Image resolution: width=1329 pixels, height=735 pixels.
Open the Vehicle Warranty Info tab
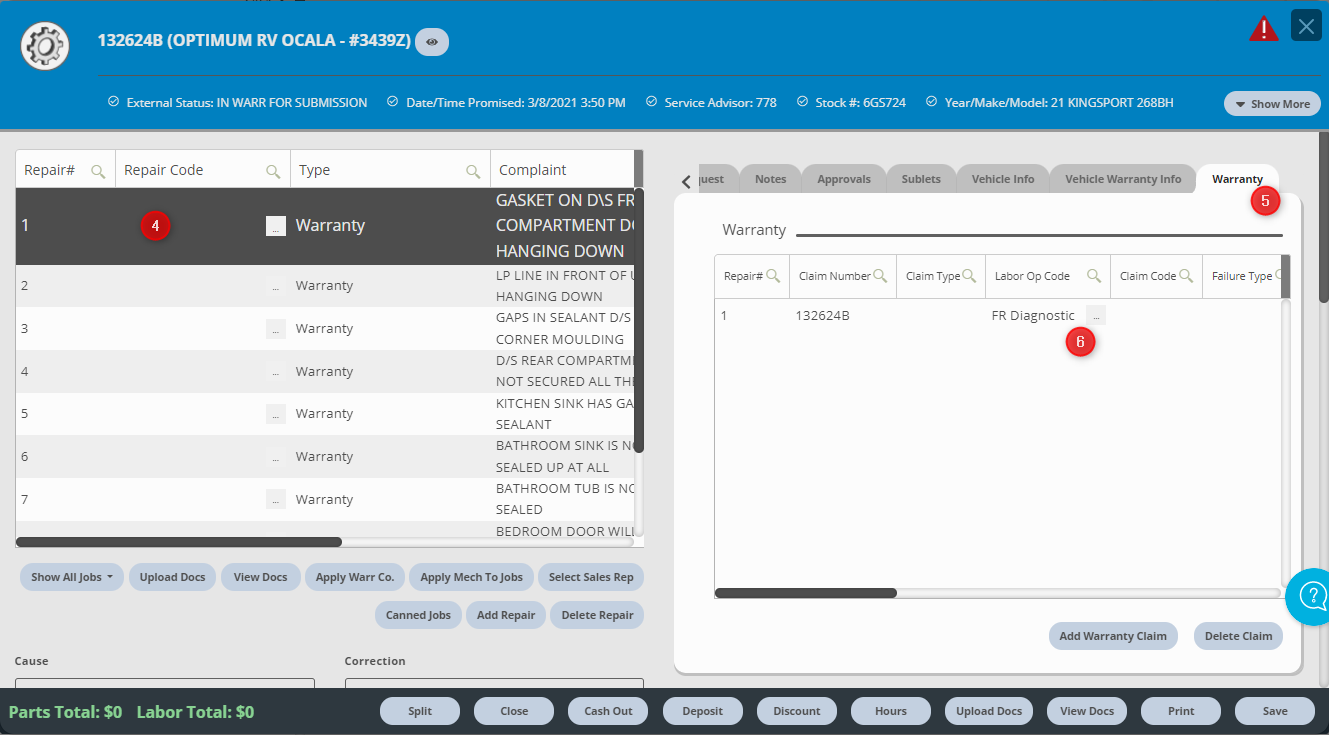(1123, 179)
